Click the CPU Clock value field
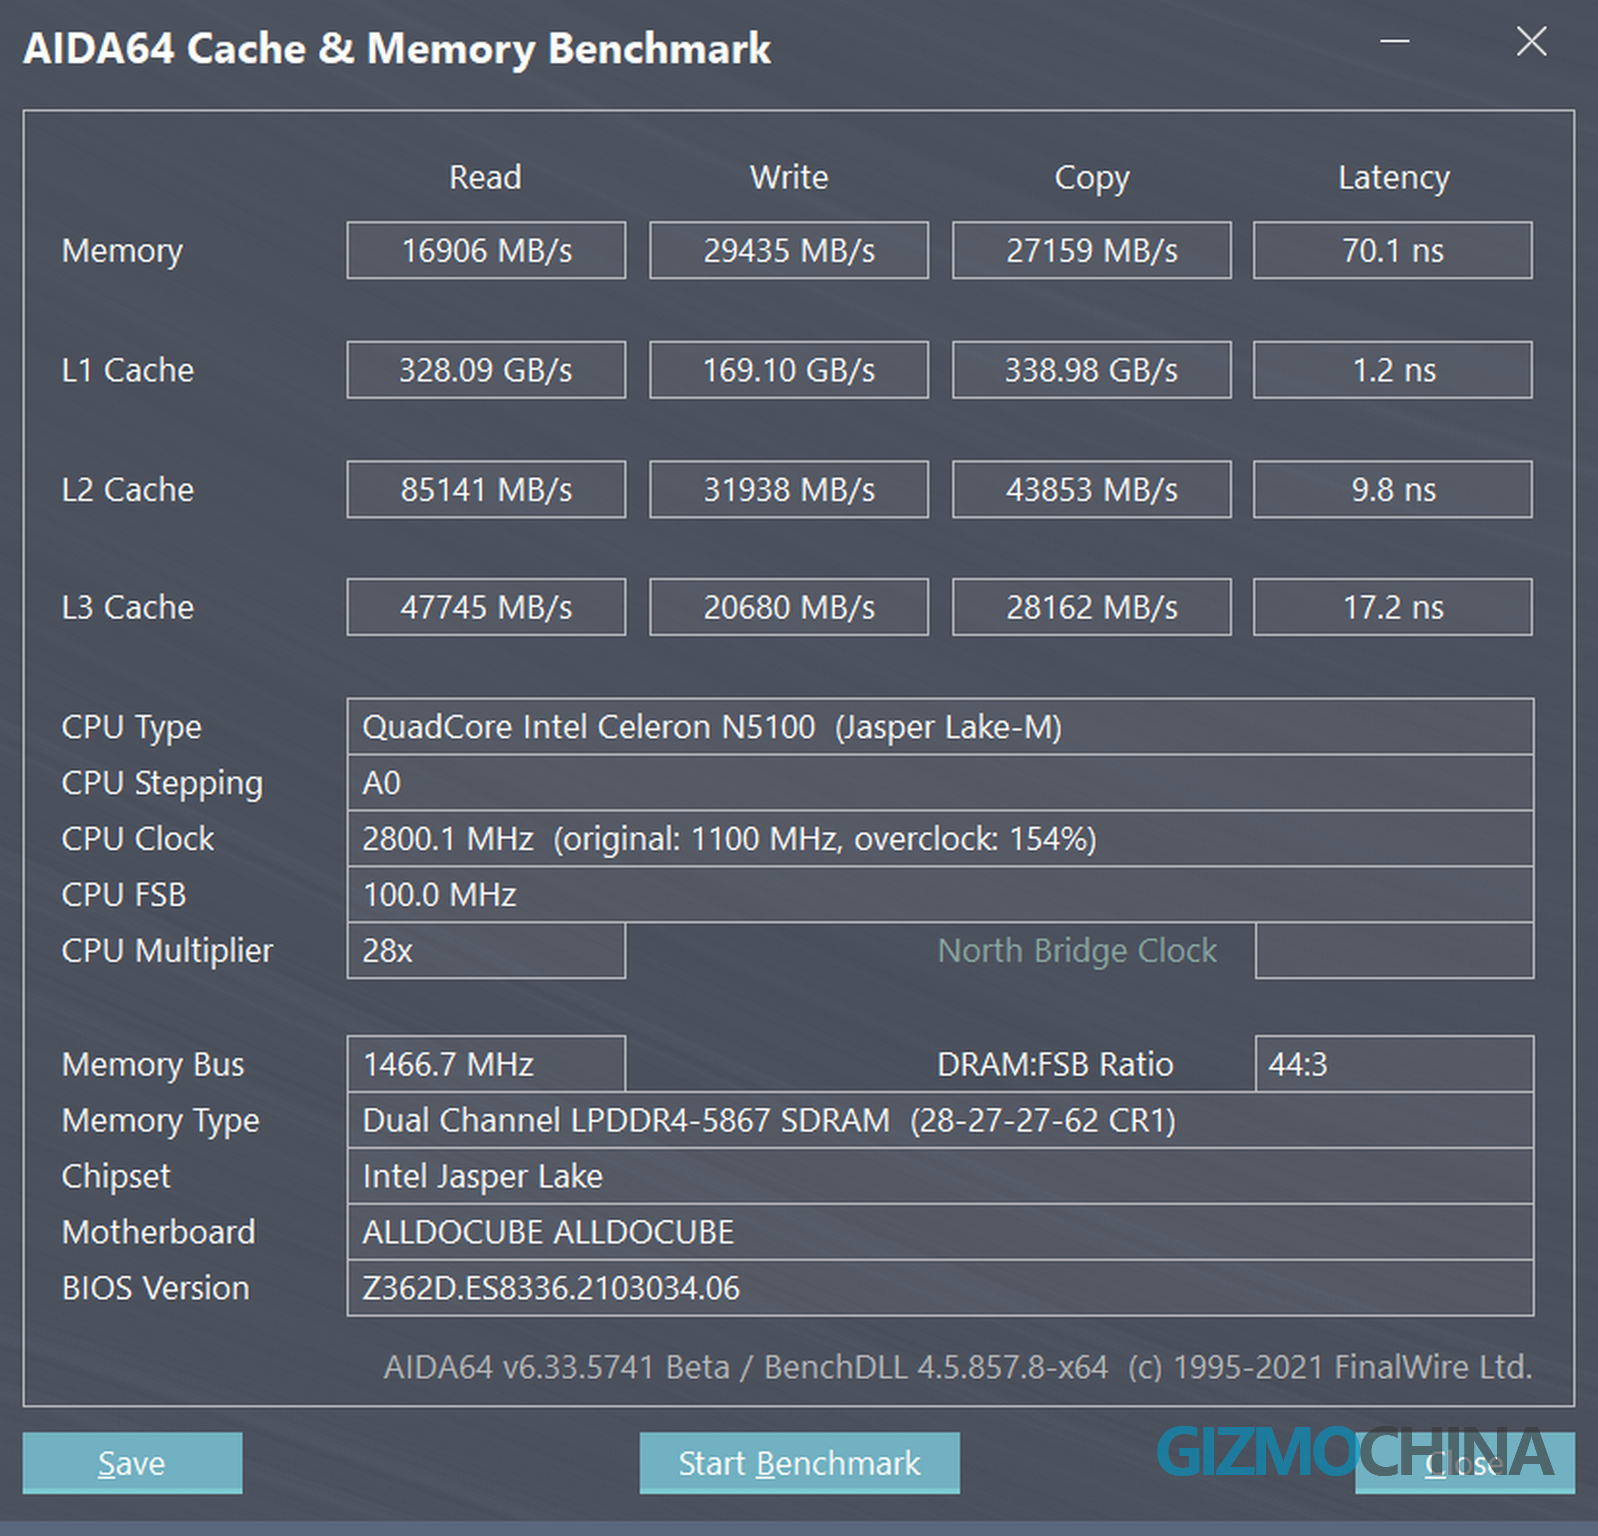 [939, 839]
